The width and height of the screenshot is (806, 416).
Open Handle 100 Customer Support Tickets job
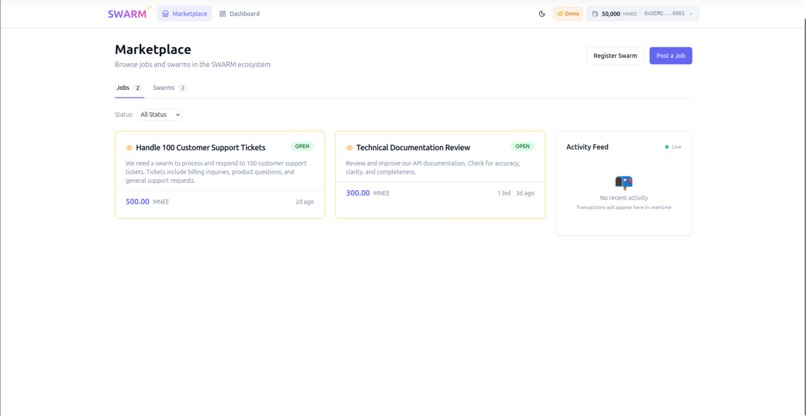pyautogui.click(x=200, y=148)
